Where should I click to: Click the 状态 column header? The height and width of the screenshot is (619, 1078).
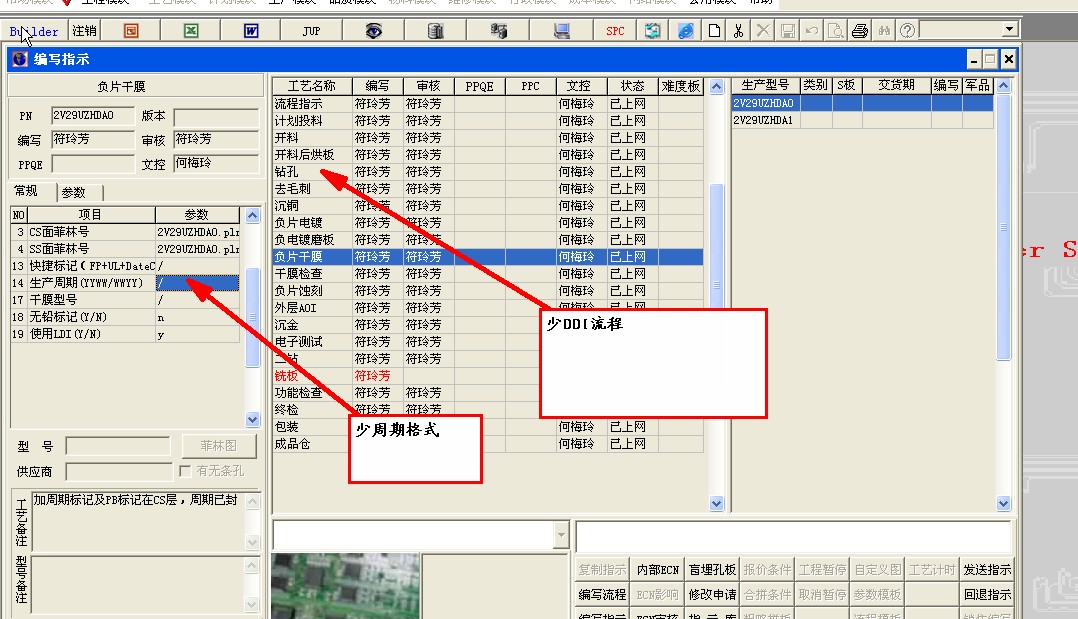632,86
